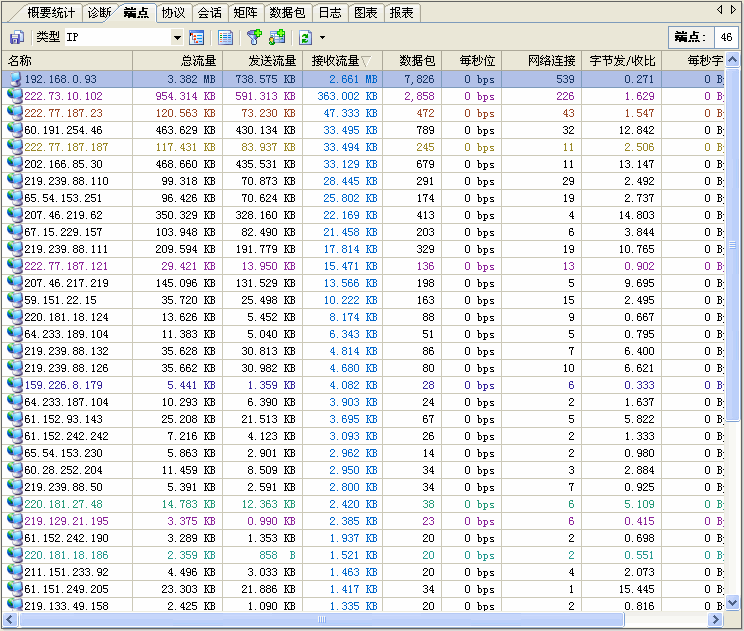Screen dimensions: 744x631
Task: Expand the refresh interval dropdown arrow
Action: [x=322, y=38]
